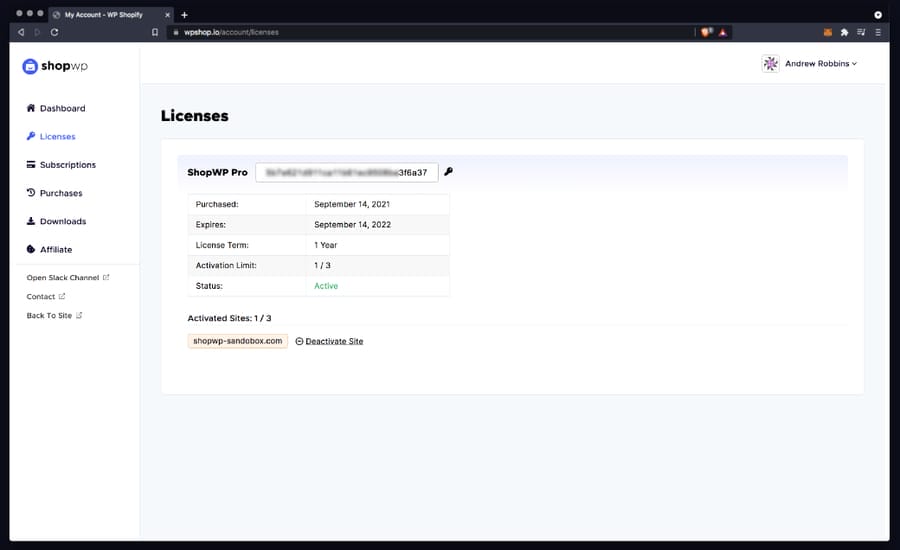The image size is (900, 550).
Task: Click the 1 Year license term value
Action: click(325, 245)
